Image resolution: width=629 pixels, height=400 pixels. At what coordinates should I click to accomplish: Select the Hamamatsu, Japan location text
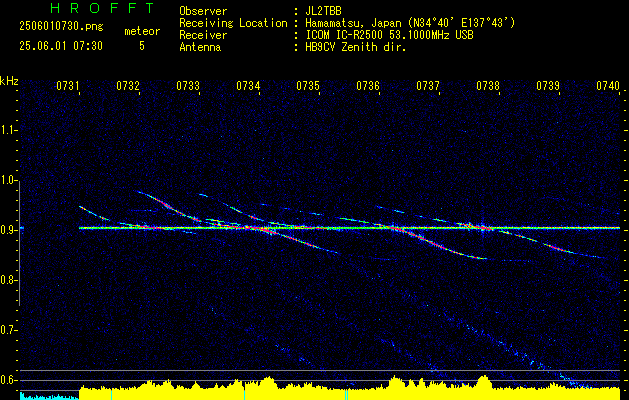pos(410,23)
